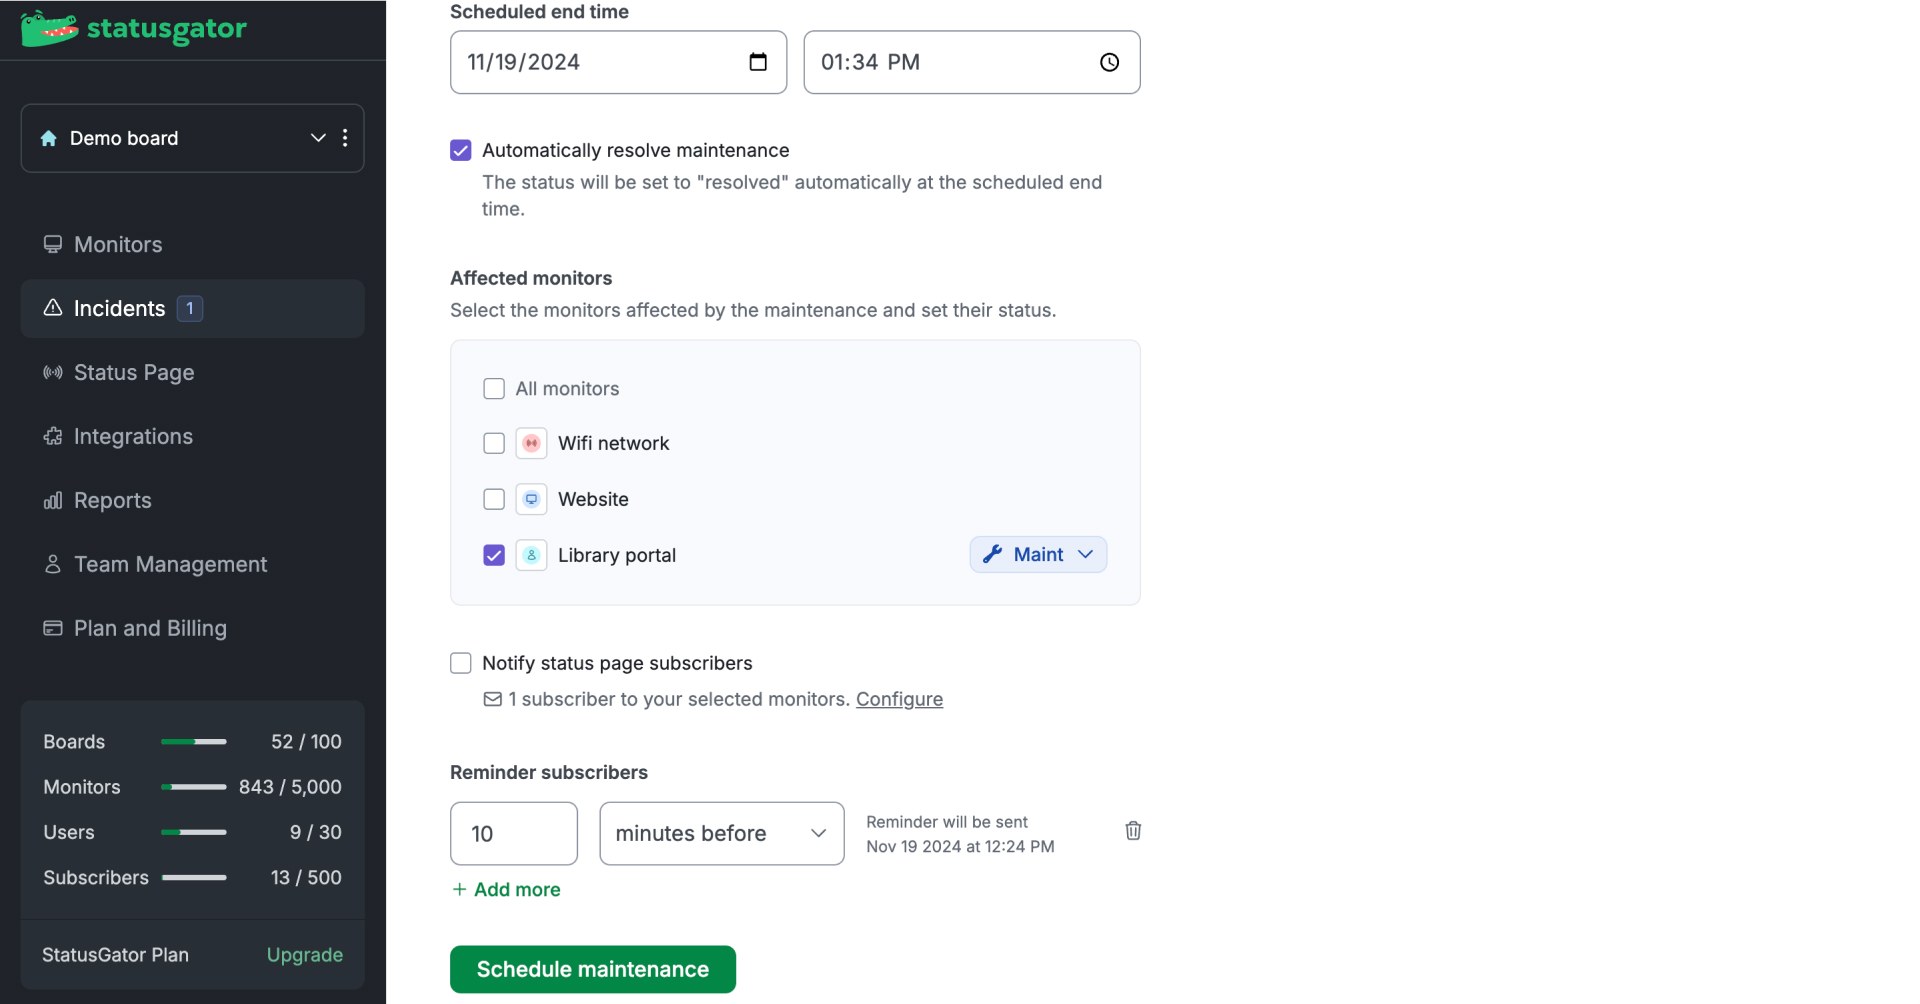
Task: Click the Users usage progress bar
Action: (194, 832)
